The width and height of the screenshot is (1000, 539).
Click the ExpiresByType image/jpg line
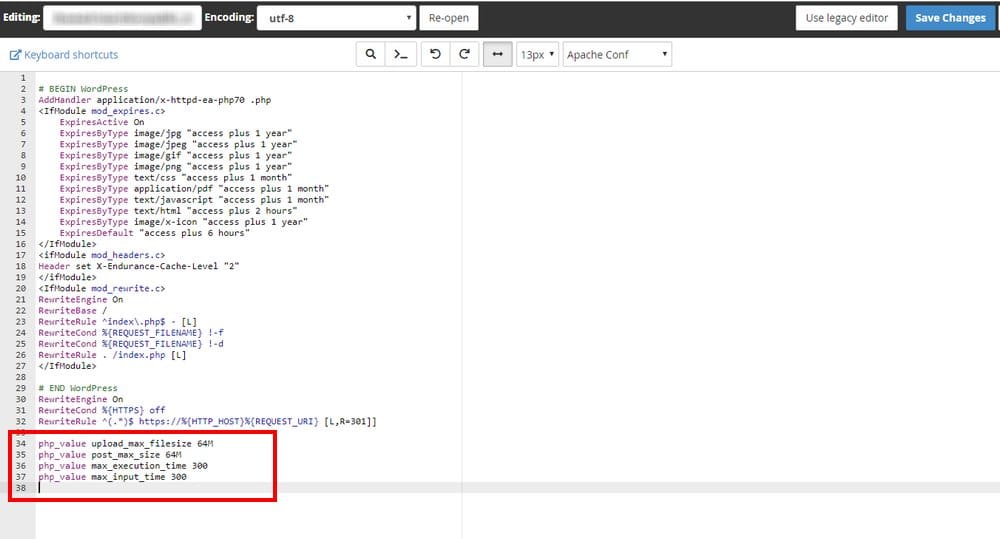(176, 133)
